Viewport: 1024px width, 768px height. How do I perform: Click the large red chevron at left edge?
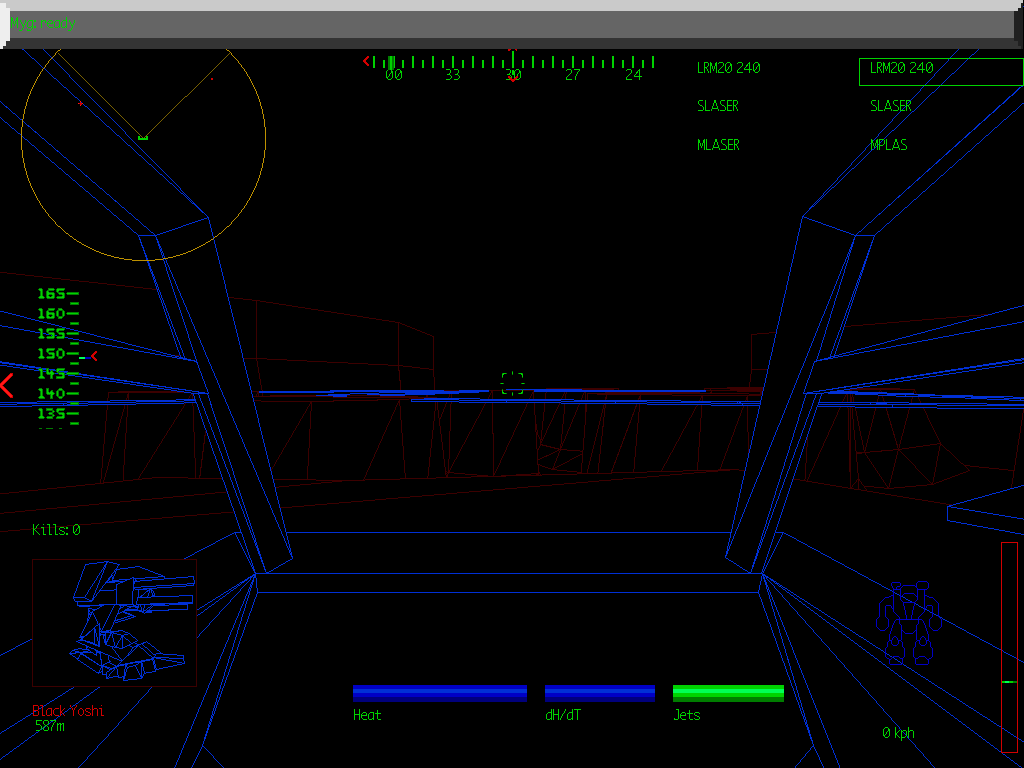pyautogui.click(x=7, y=385)
